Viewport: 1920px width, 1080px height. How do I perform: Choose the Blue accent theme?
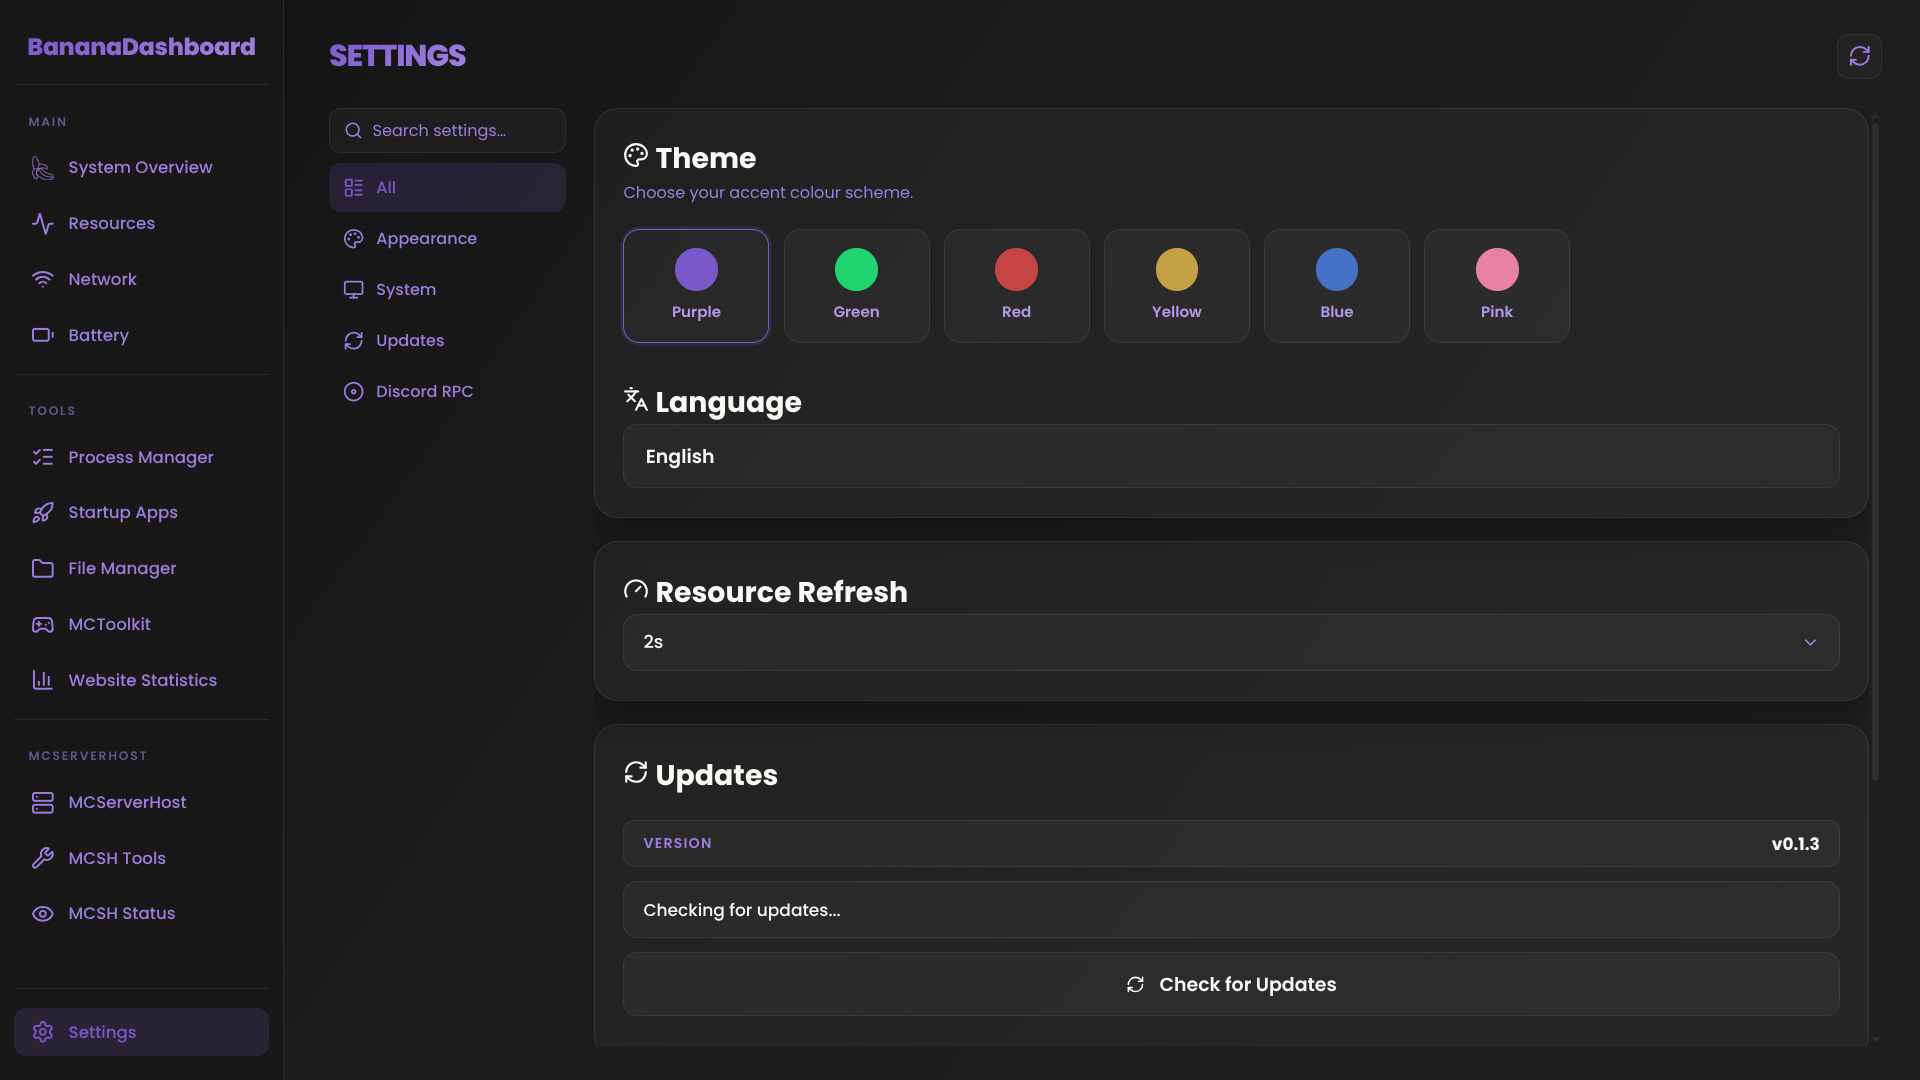point(1336,286)
